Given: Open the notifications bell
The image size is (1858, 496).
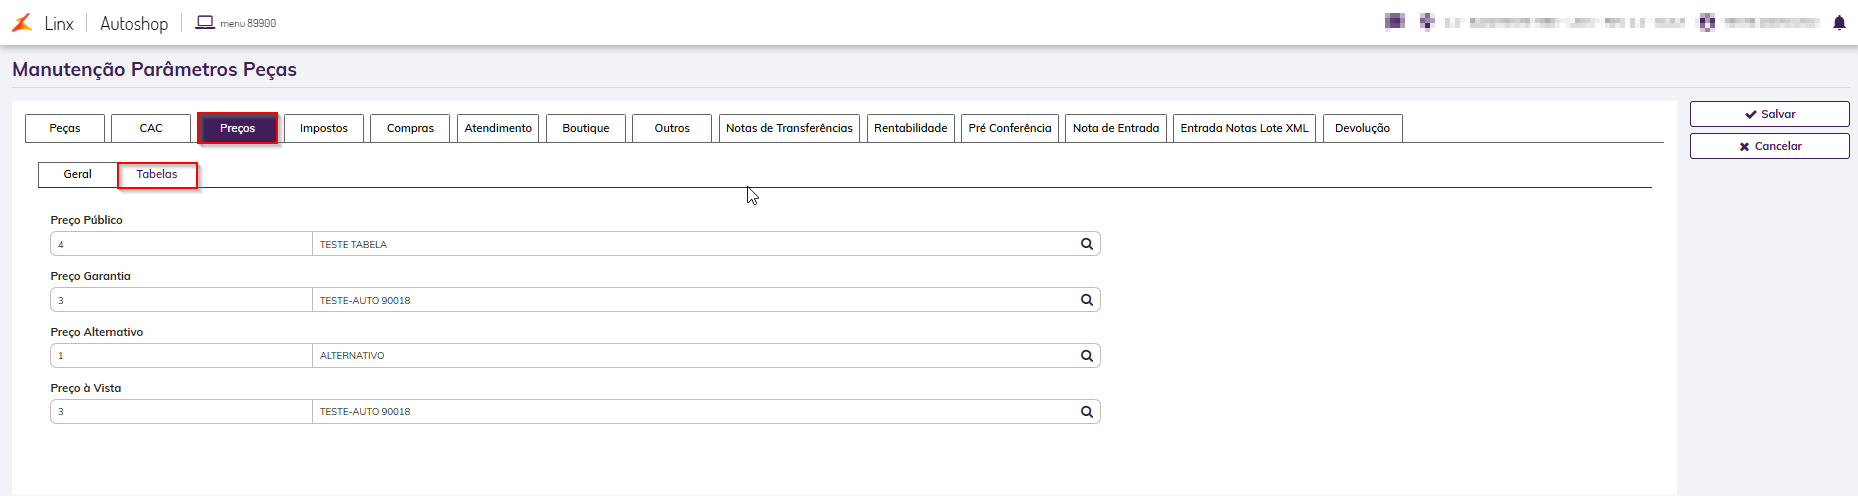Looking at the screenshot, I should click(x=1839, y=23).
